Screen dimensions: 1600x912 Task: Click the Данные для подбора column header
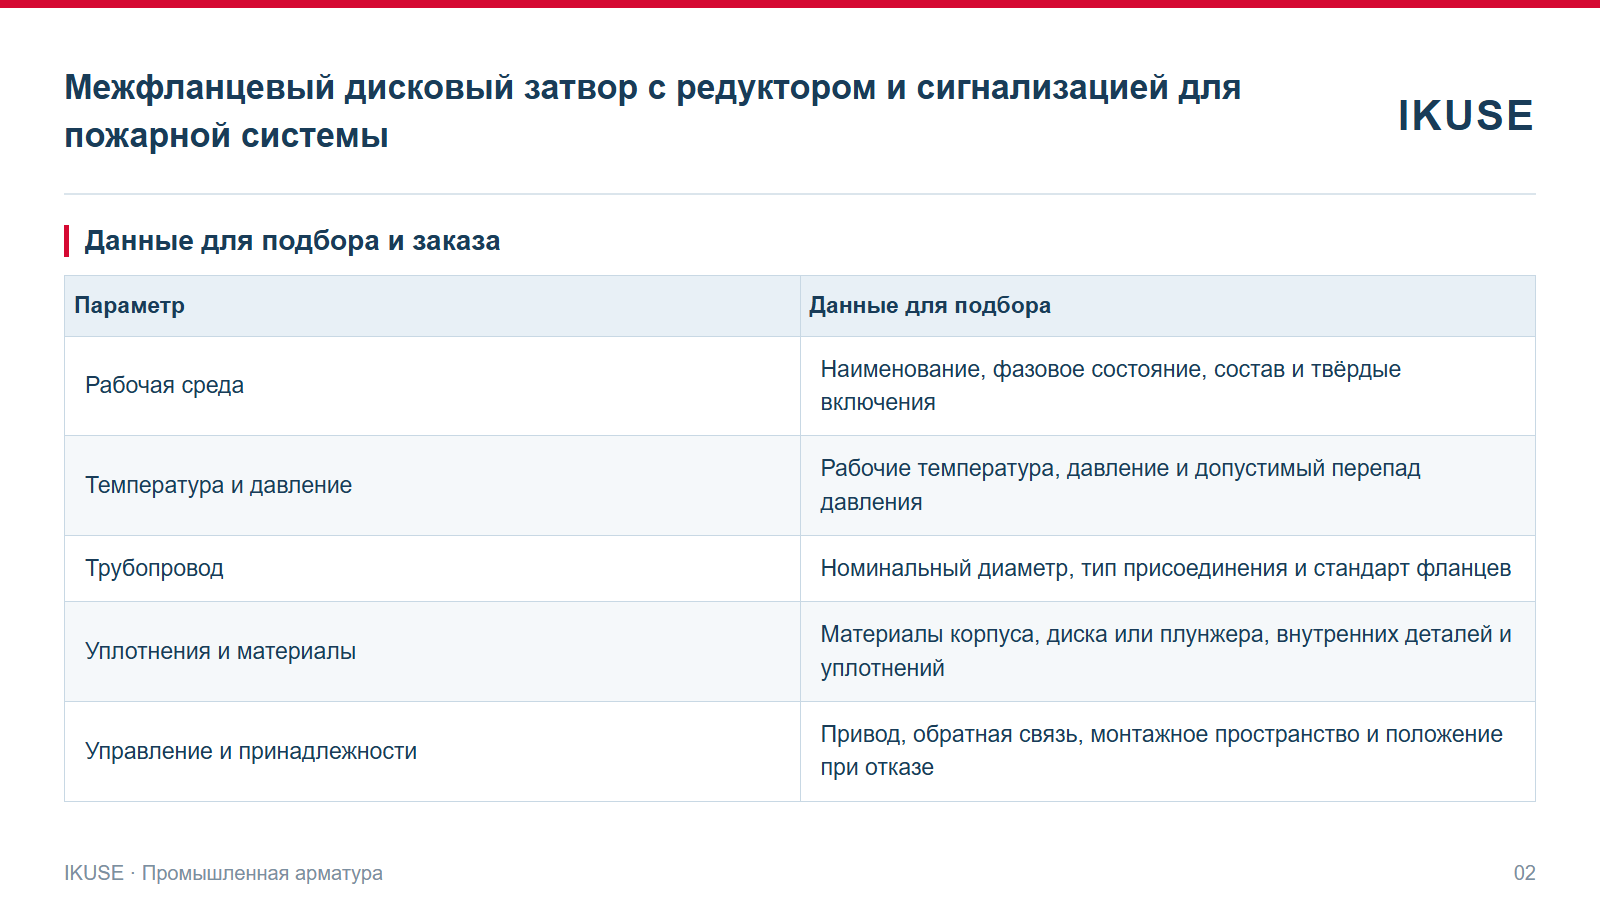[1168, 306]
